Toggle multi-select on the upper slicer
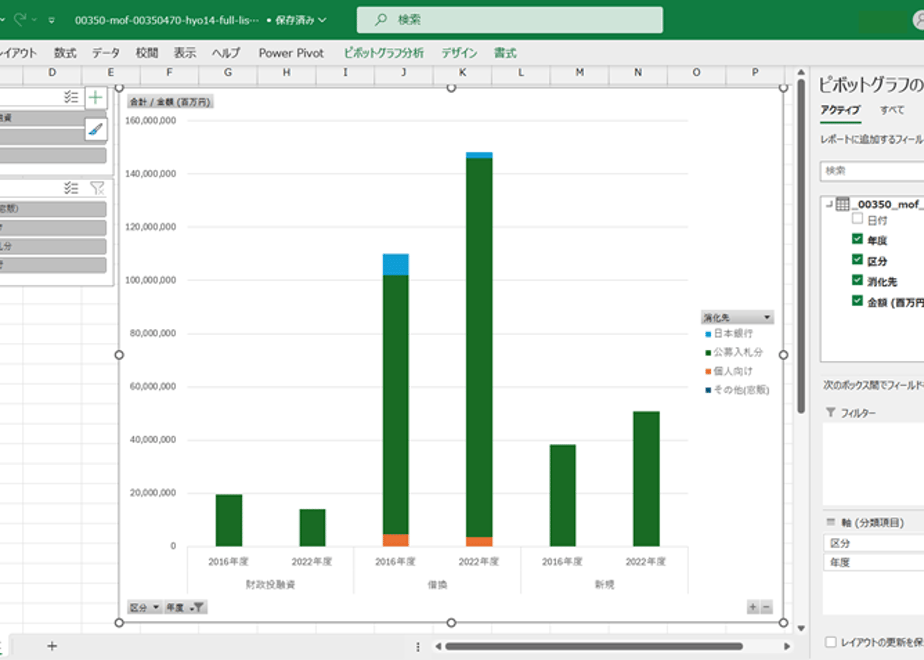The width and height of the screenshot is (924, 660). click(71, 97)
